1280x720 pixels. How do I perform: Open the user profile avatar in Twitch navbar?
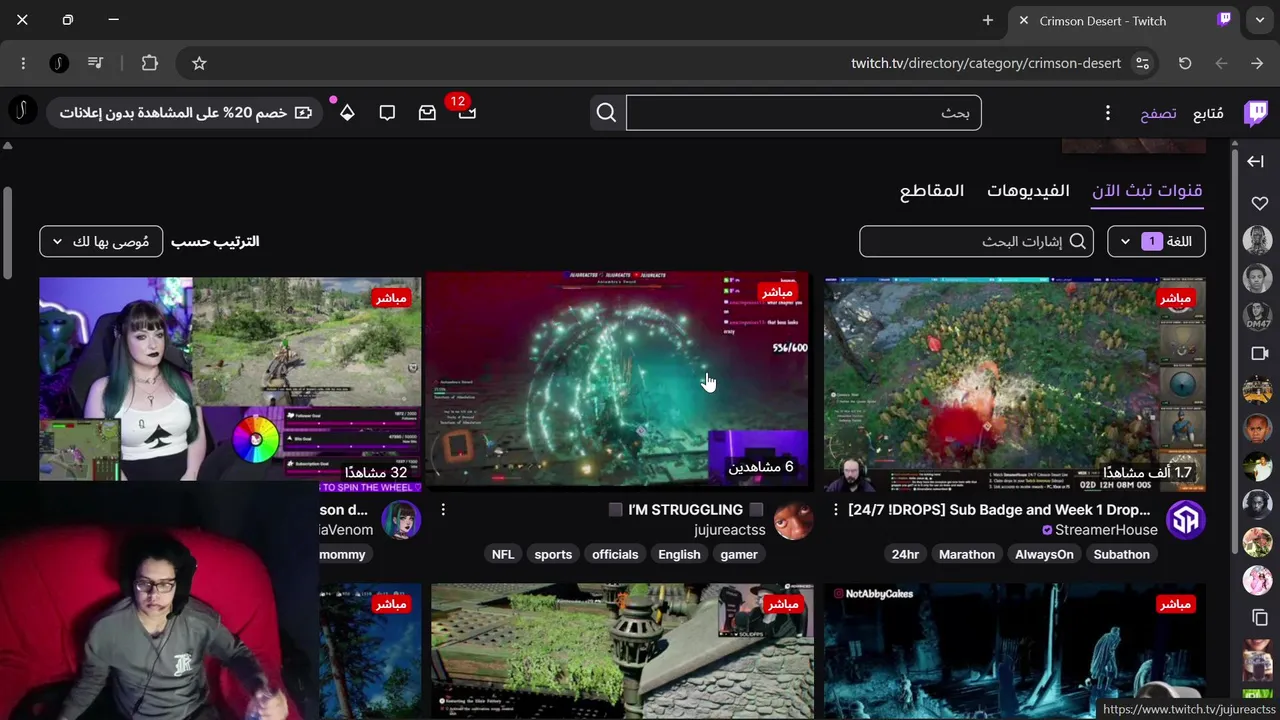click(22, 111)
